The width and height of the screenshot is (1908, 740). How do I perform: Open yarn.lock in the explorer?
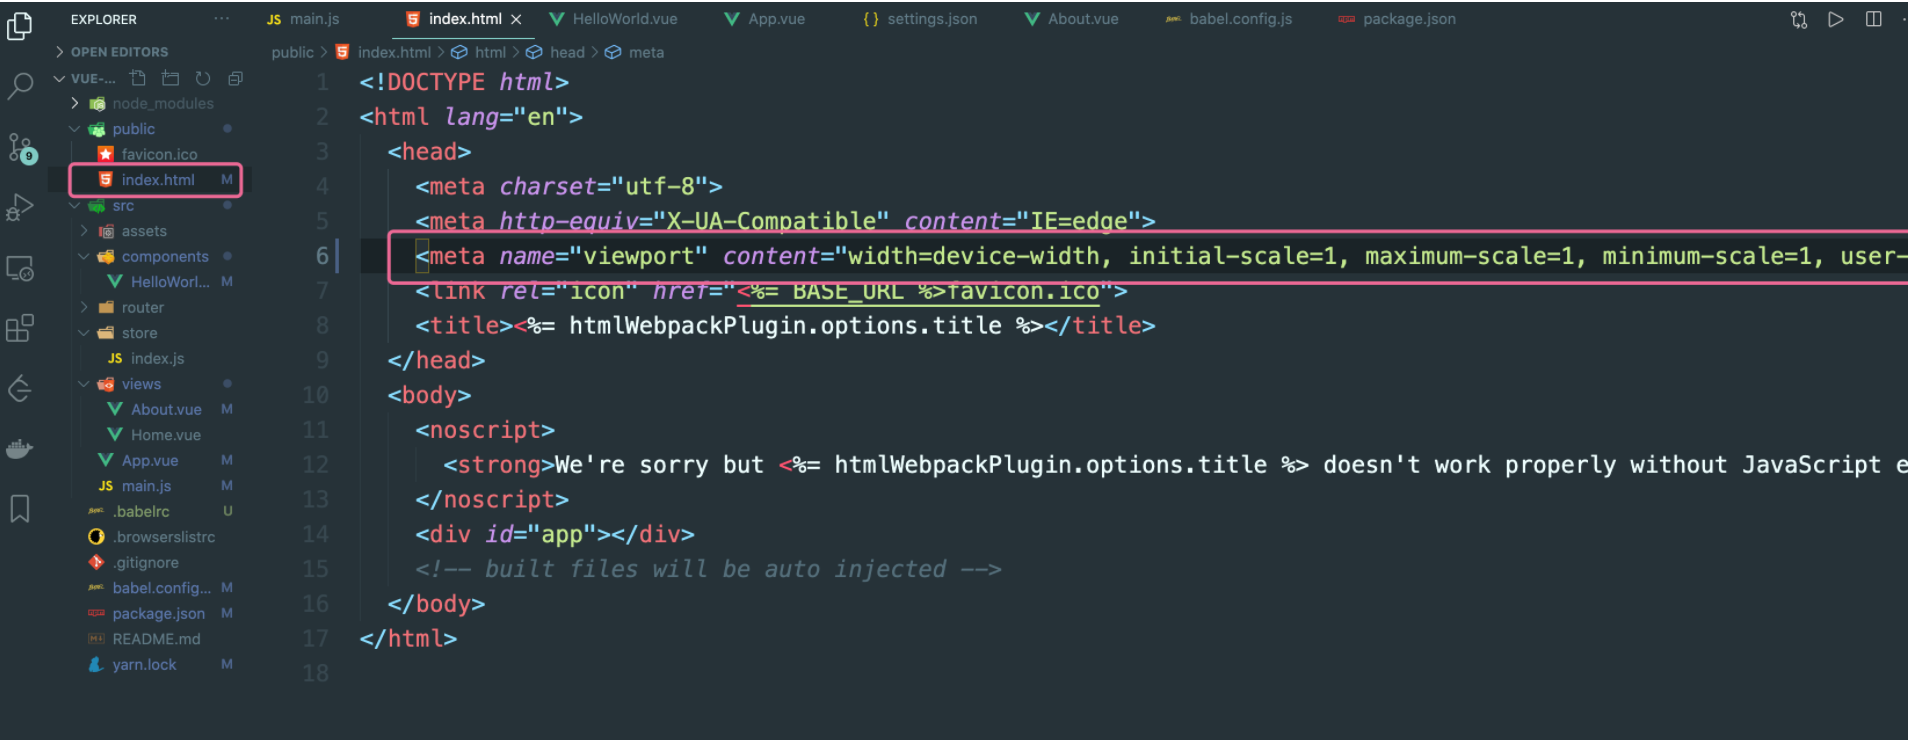[132, 665]
